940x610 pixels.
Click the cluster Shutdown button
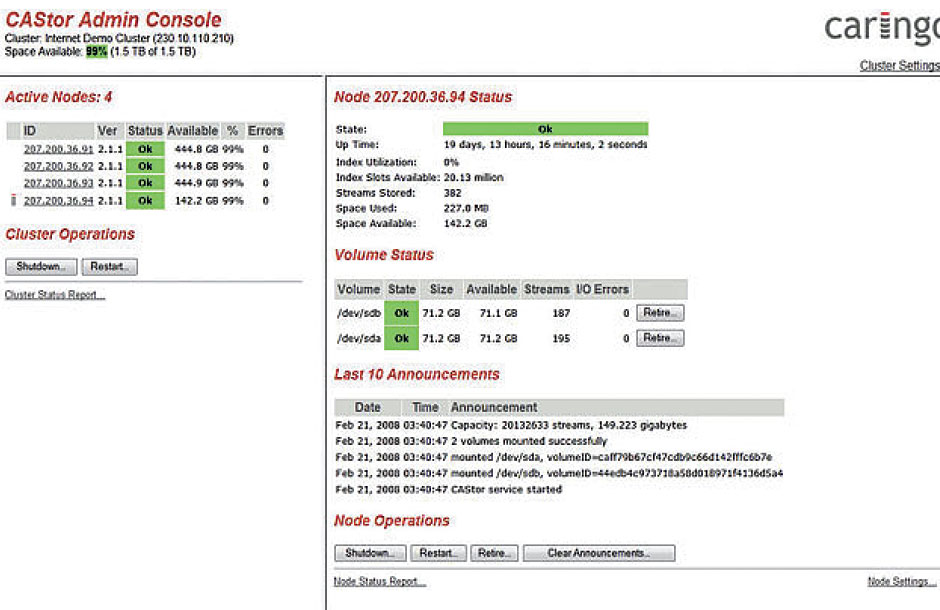(x=40, y=267)
